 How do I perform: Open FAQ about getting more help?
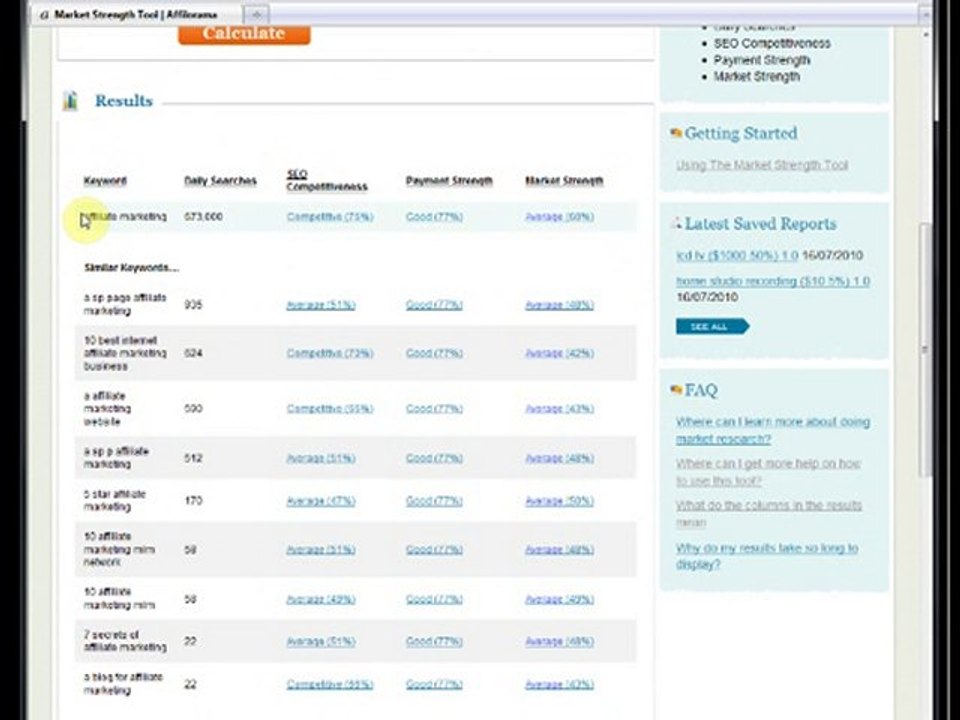point(768,472)
